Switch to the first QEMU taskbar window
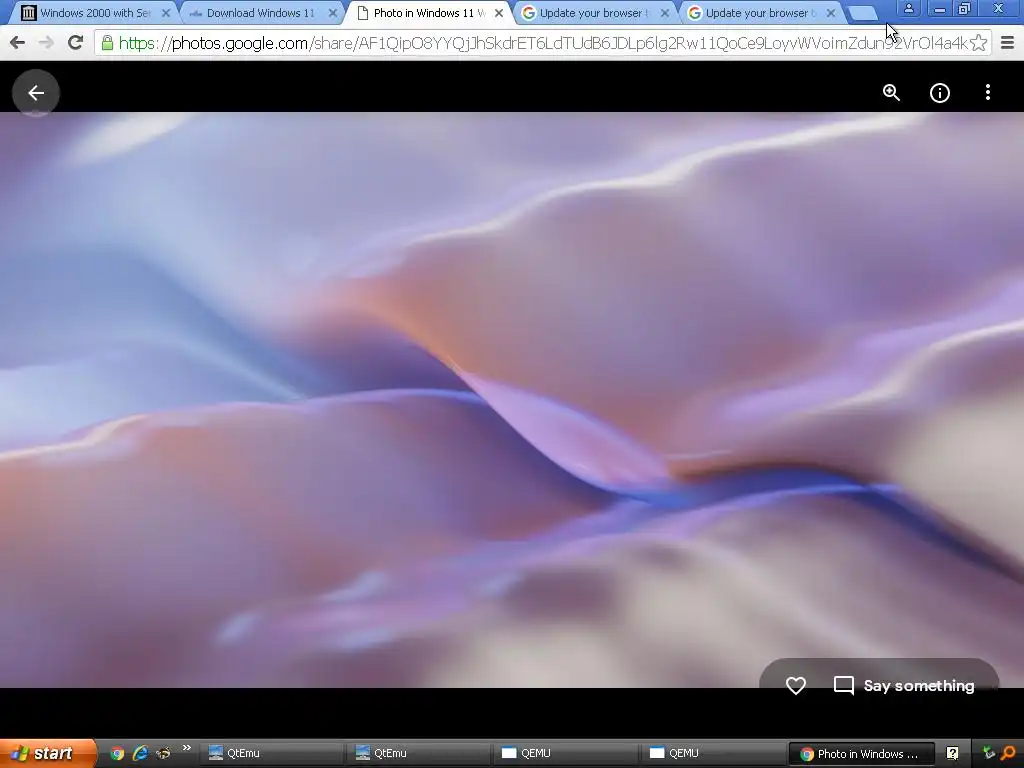 pos(564,753)
